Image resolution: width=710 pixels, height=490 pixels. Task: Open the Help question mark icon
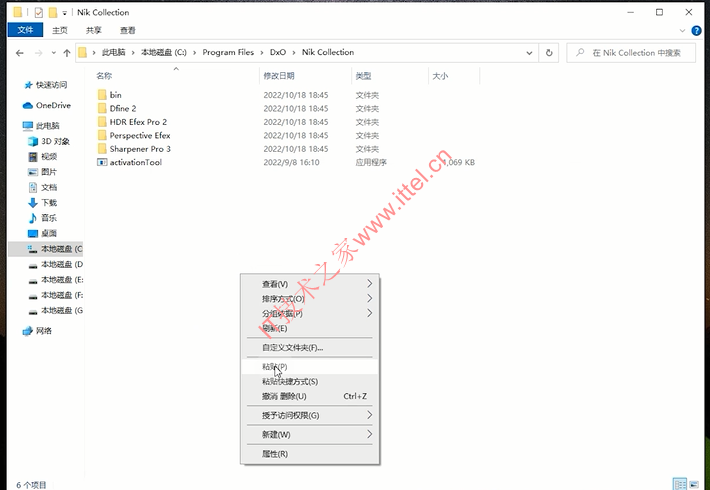coord(696,31)
